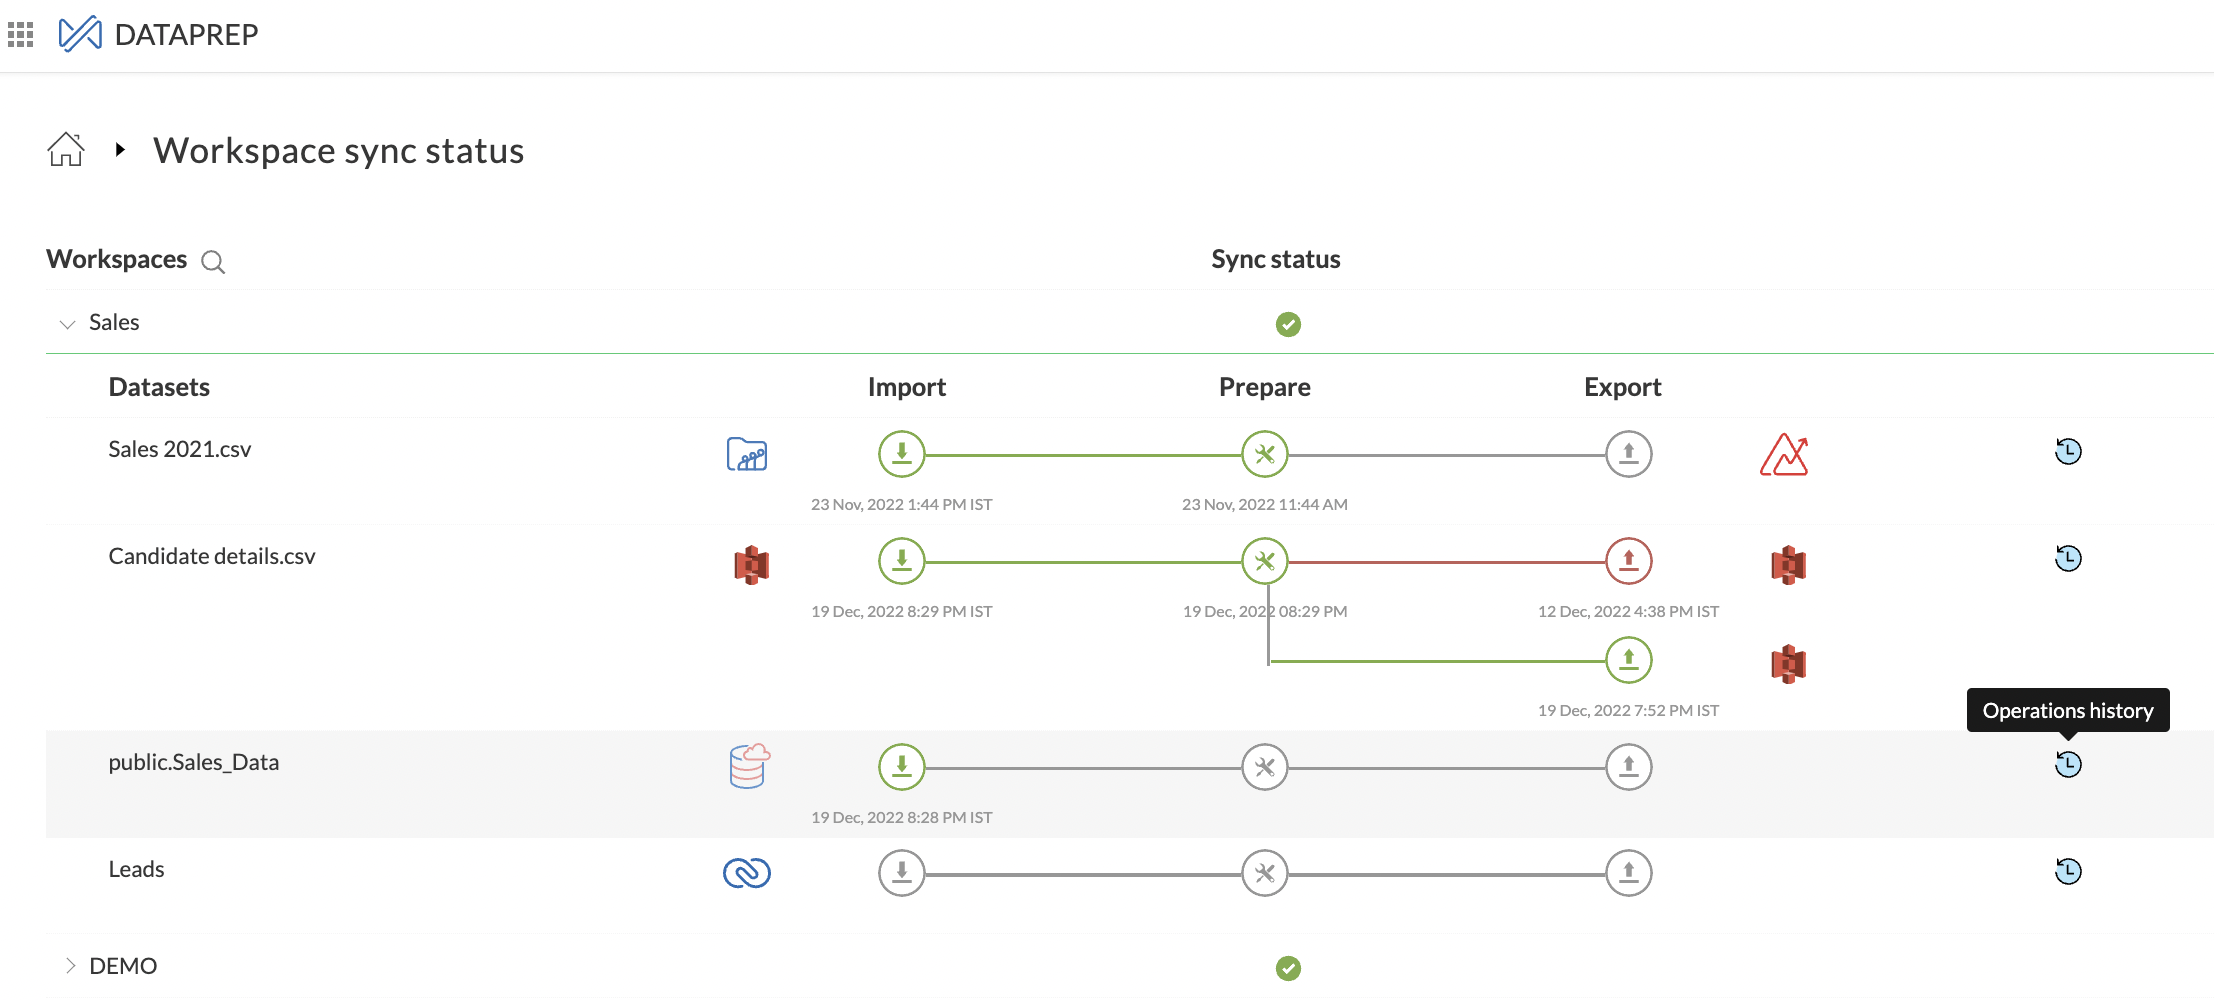Screen dimensions: 2214x1000
Task: Expand the DEMO workspace
Action: pos(70,966)
